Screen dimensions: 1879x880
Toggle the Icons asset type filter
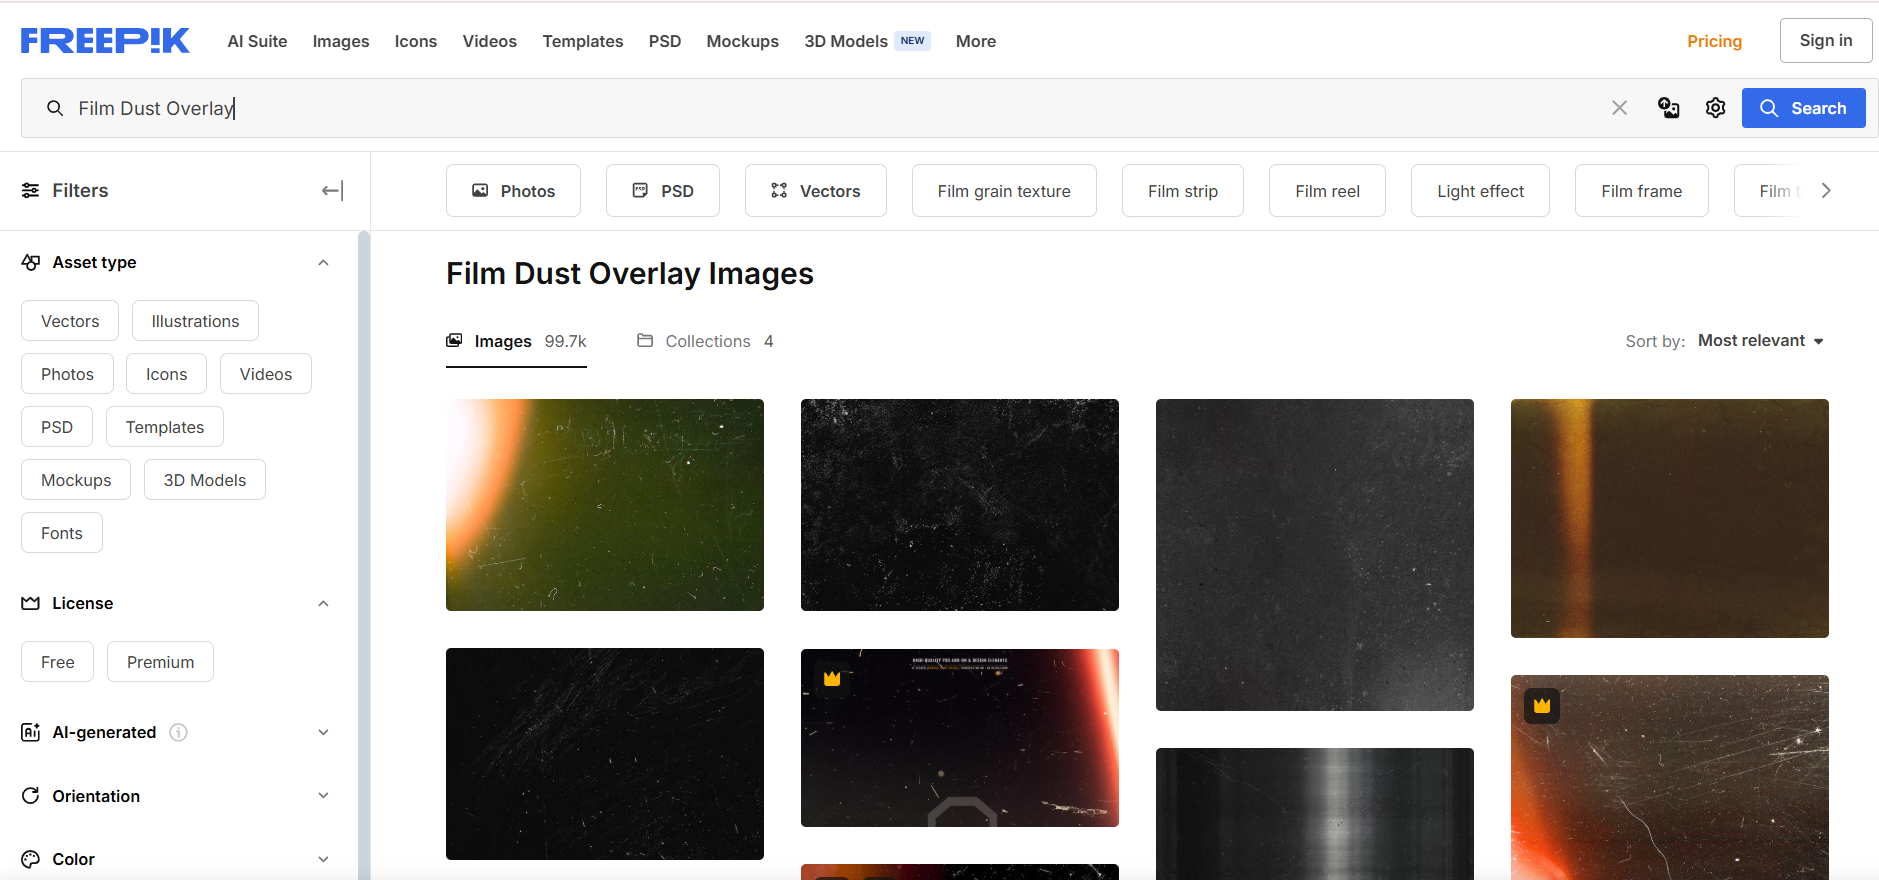coord(166,374)
